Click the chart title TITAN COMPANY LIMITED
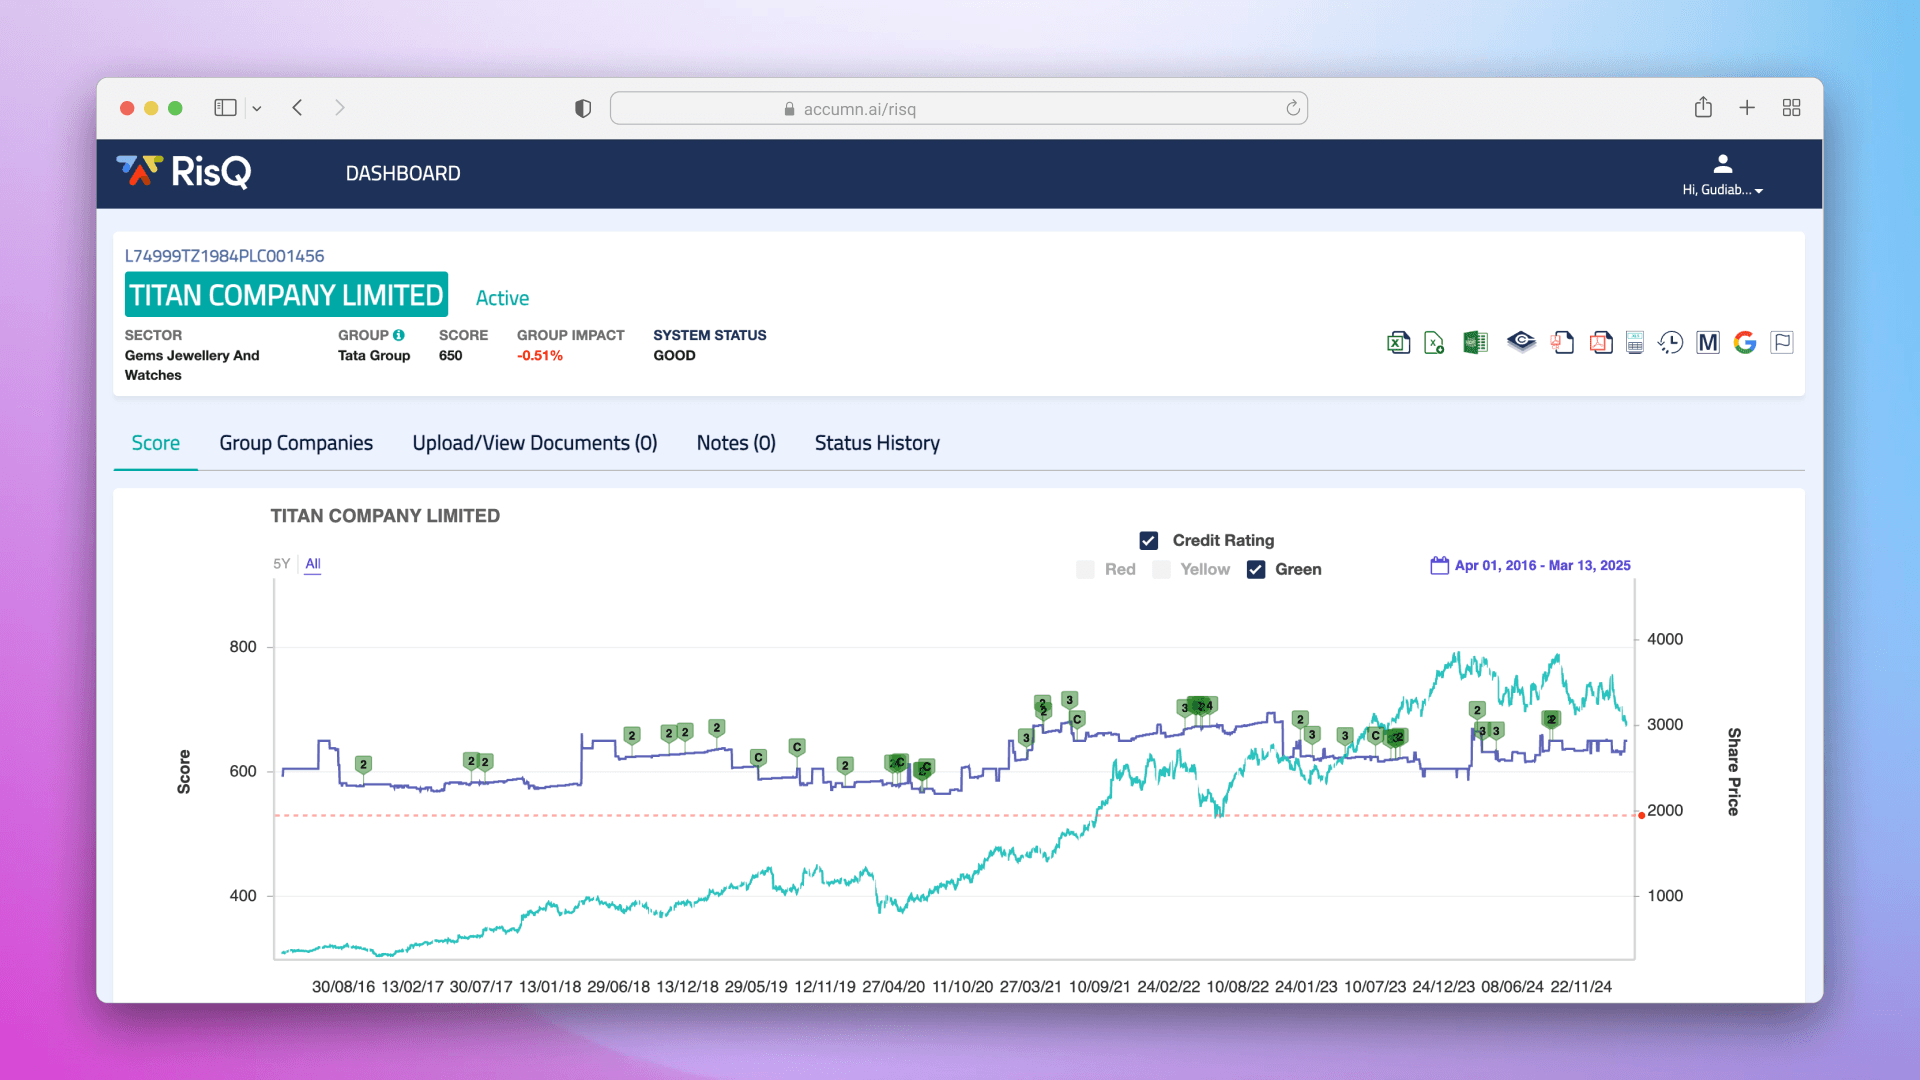The image size is (1920, 1080). click(385, 516)
